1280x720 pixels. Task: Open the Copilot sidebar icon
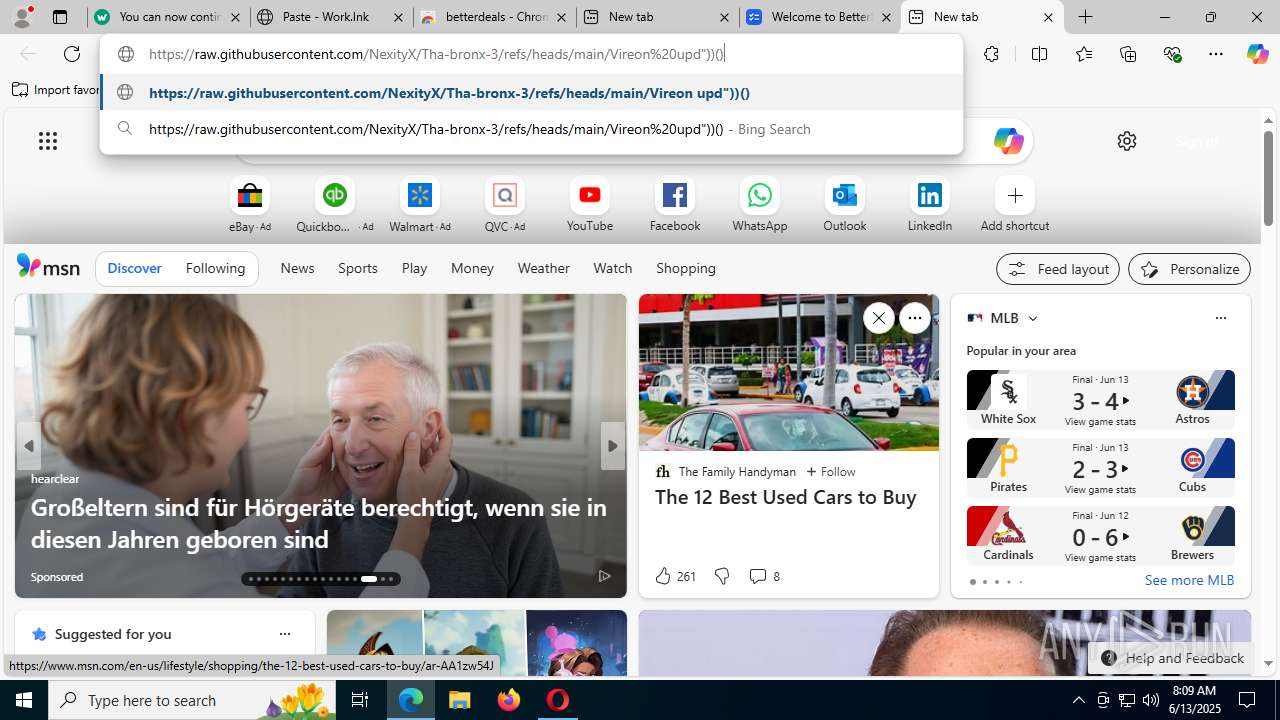point(1257,54)
